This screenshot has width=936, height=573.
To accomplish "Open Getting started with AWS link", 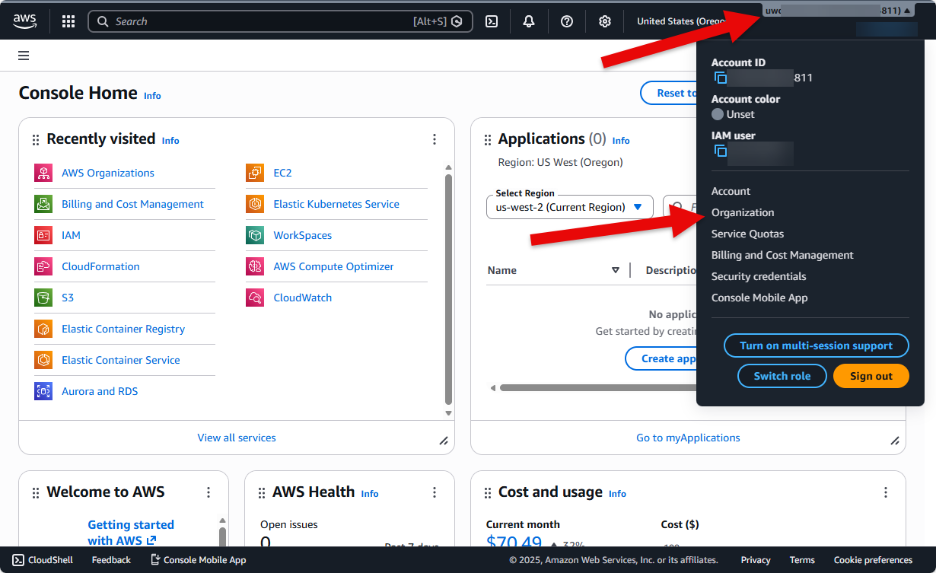I will pos(131,532).
